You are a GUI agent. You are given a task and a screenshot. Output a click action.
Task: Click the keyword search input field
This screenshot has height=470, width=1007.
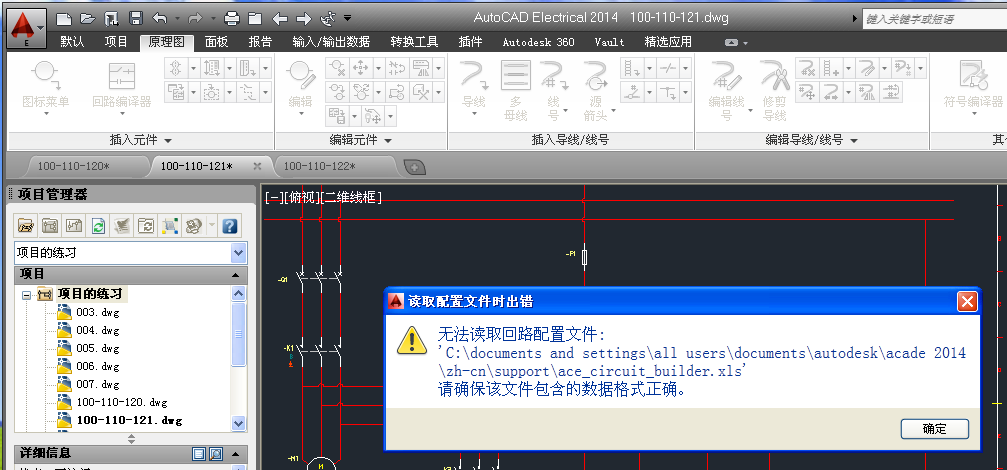tap(930, 18)
